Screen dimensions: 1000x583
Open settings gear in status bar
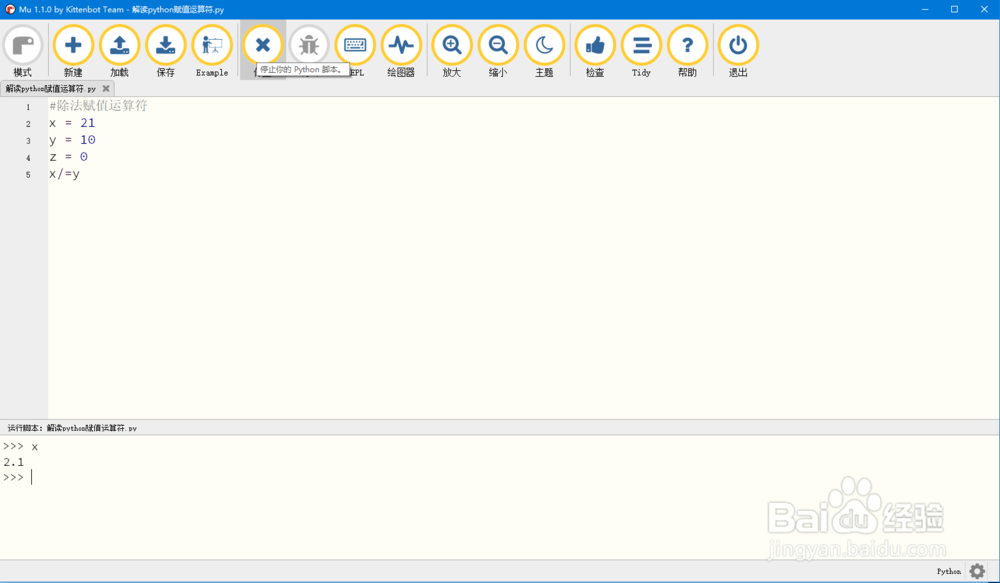click(x=977, y=571)
